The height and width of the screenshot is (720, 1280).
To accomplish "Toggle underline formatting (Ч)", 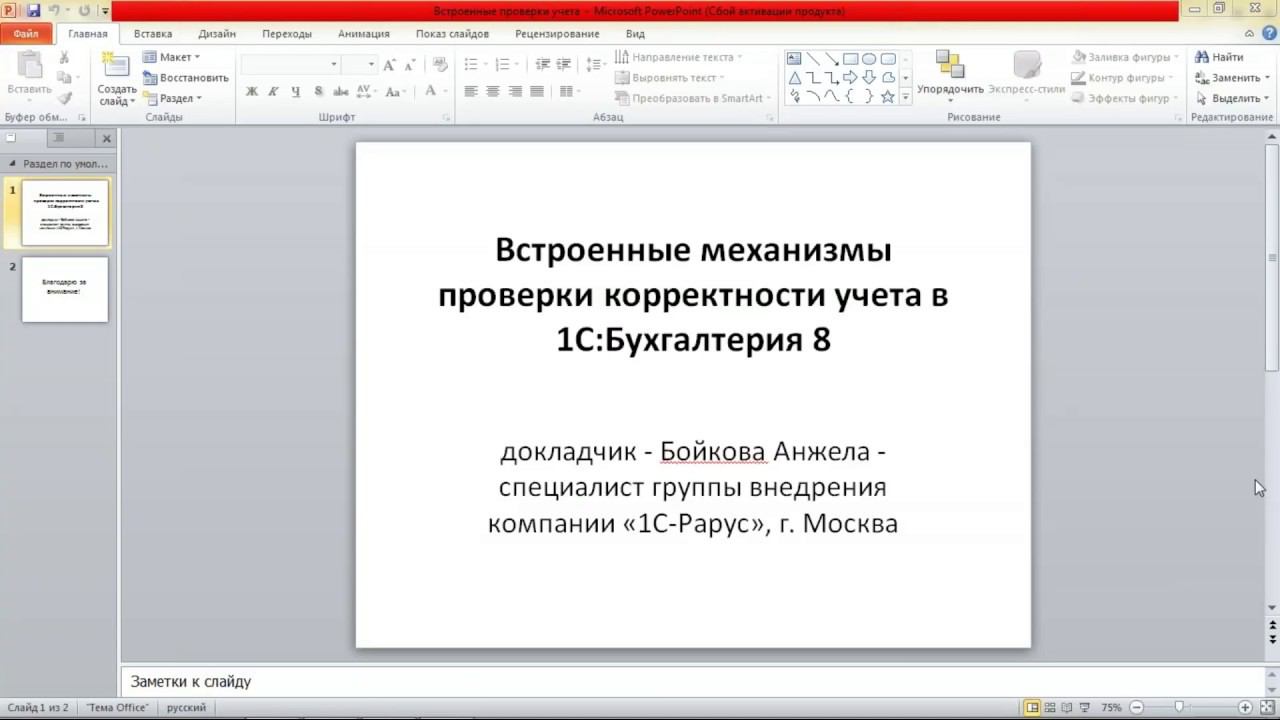I will pos(296,91).
